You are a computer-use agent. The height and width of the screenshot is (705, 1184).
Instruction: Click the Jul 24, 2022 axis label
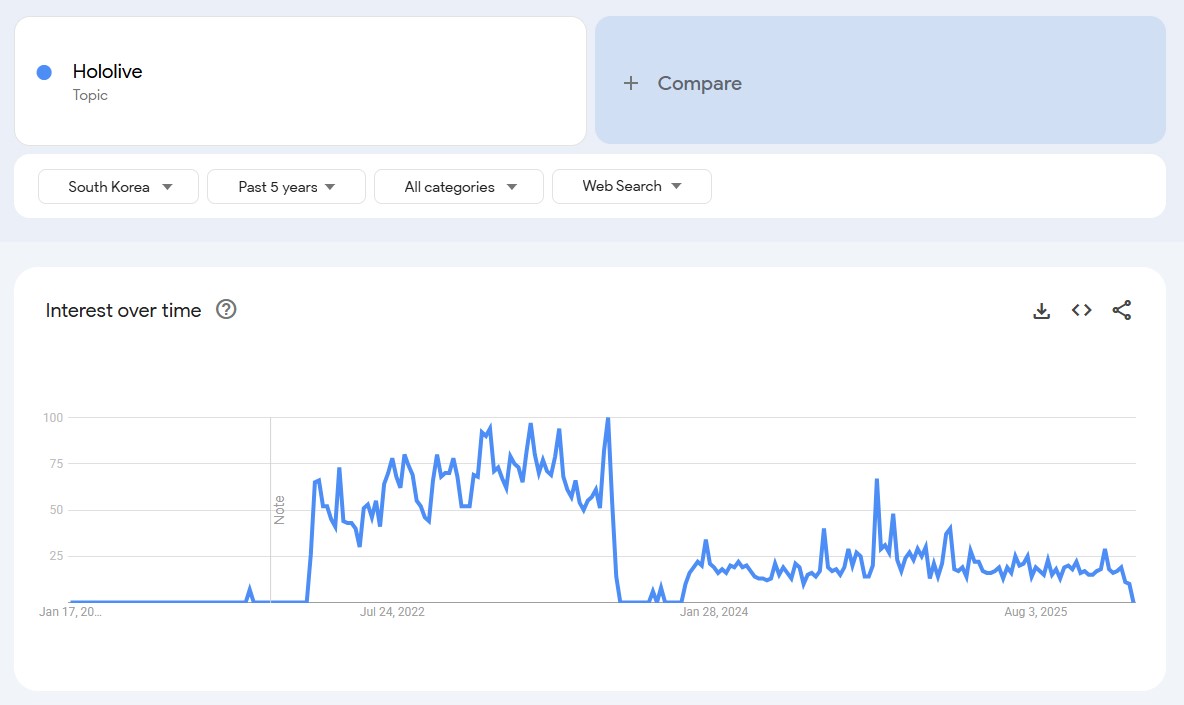tap(392, 611)
